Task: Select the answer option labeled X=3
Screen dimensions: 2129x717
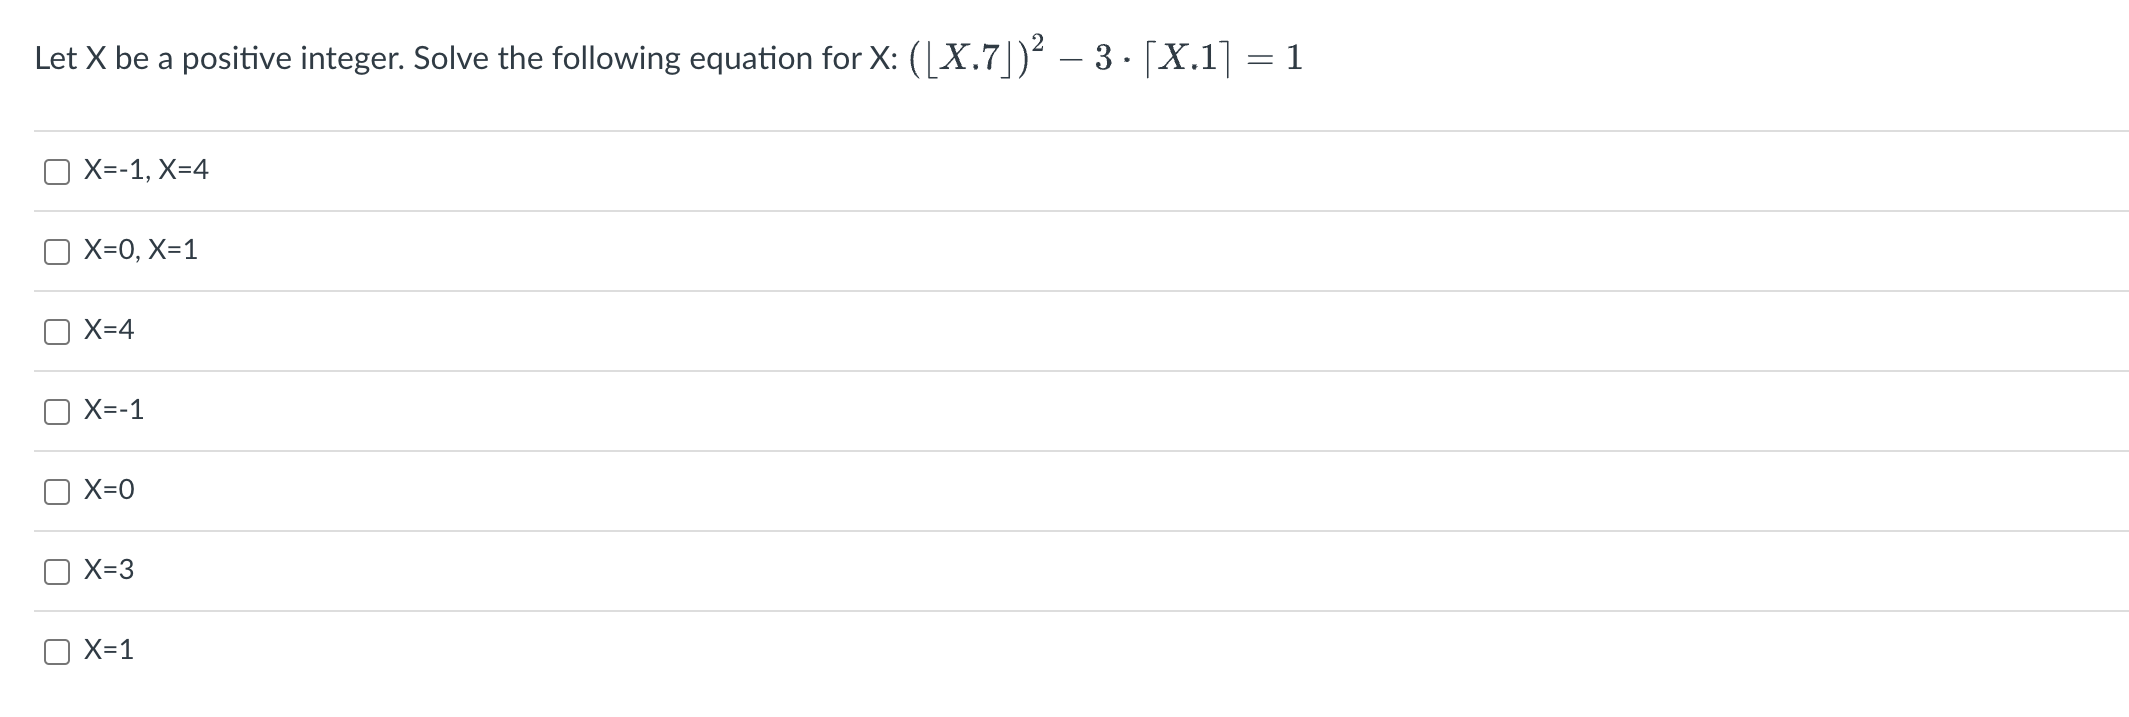Action: 108,570
